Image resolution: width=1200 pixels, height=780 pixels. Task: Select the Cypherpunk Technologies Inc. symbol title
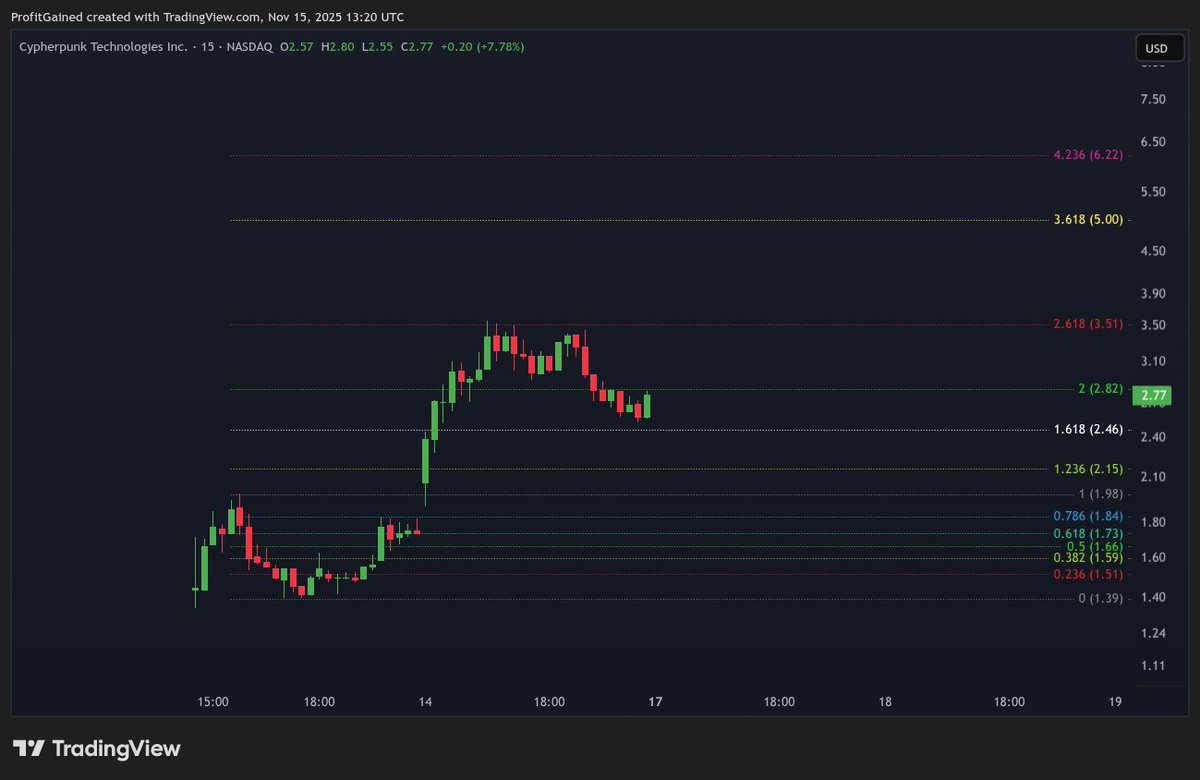click(103, 47)
